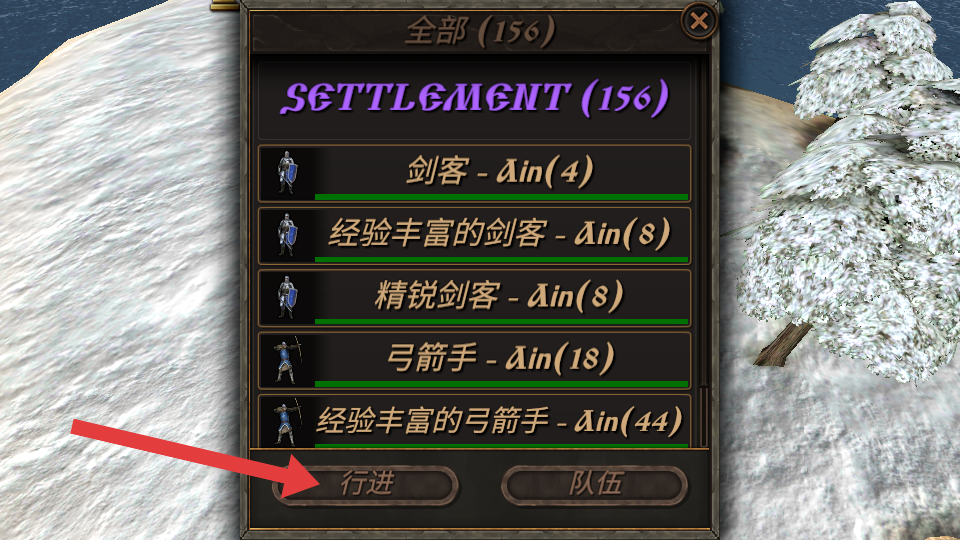Choose the 精锐剑客 - Ain(8) entry text

500,296
